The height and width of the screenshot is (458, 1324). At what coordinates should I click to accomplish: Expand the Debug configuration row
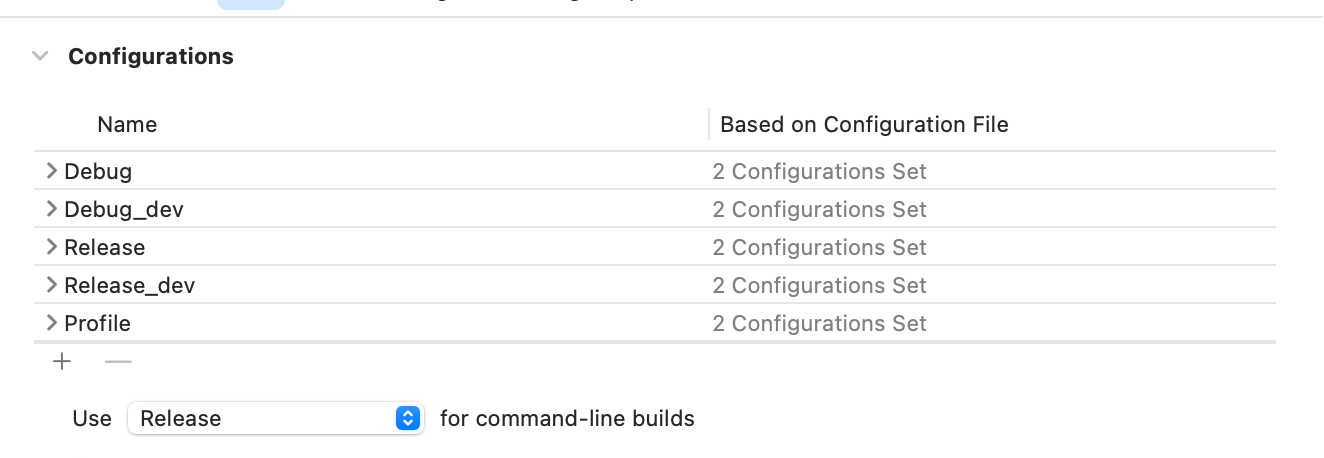[51, 172]
